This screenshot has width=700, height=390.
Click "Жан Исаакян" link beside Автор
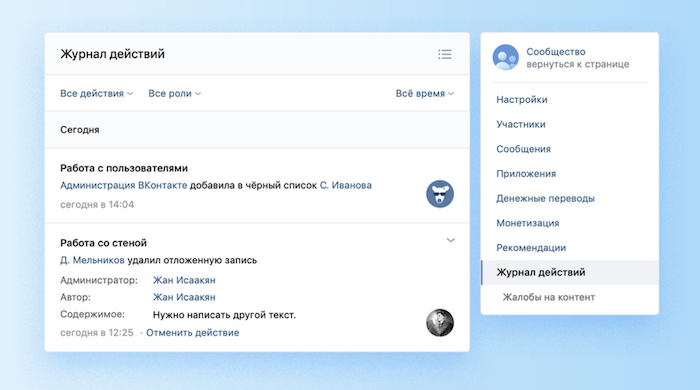coord(184,297)
